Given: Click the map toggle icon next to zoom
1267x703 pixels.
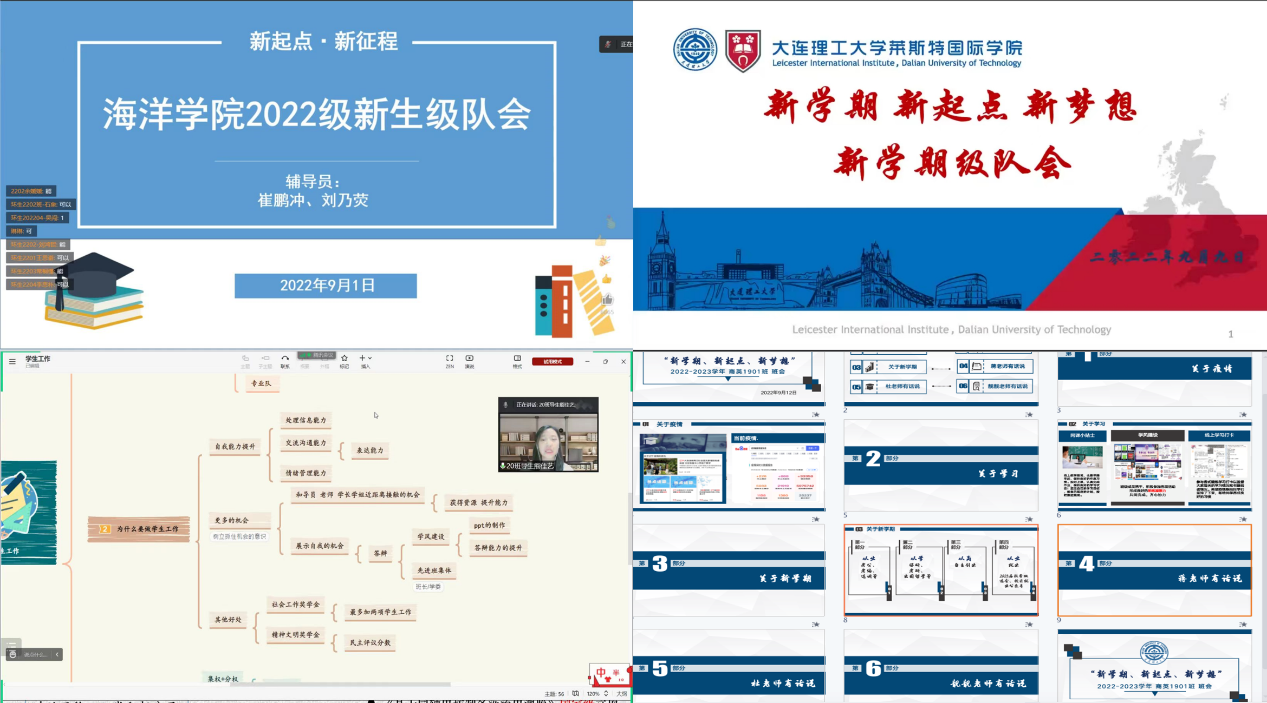Looking at the screenshot, I should 575,693.
